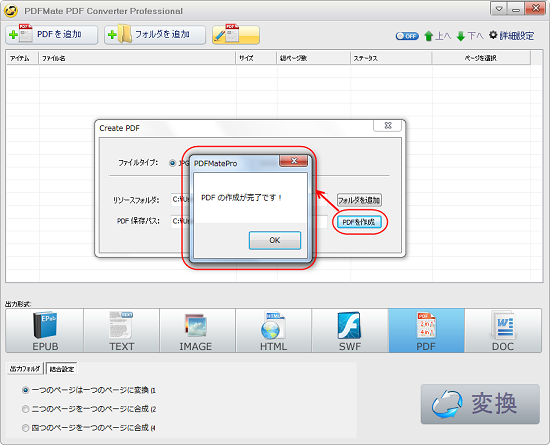Click the big 変換 convert button

coord(480,404)
